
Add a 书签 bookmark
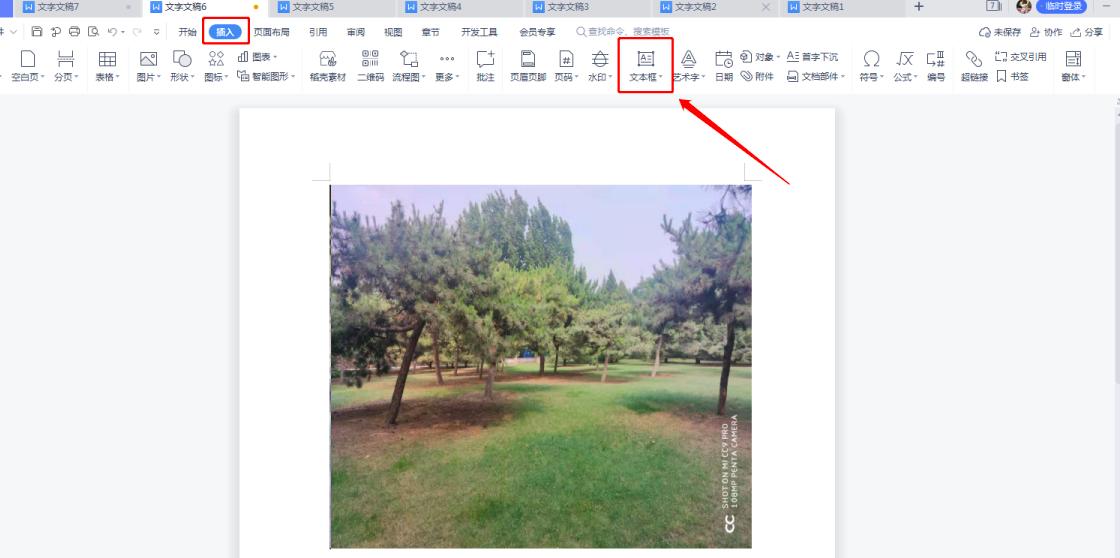tap(1012, 76)
